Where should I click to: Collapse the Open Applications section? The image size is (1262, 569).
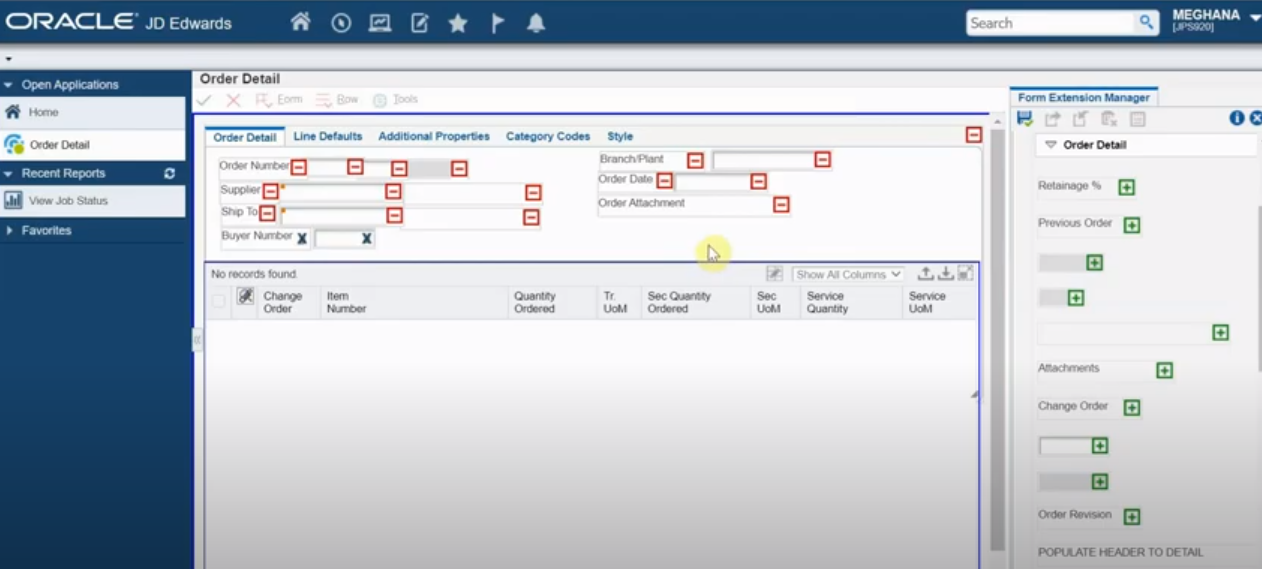pyautogui.click(x=9, y=85)
